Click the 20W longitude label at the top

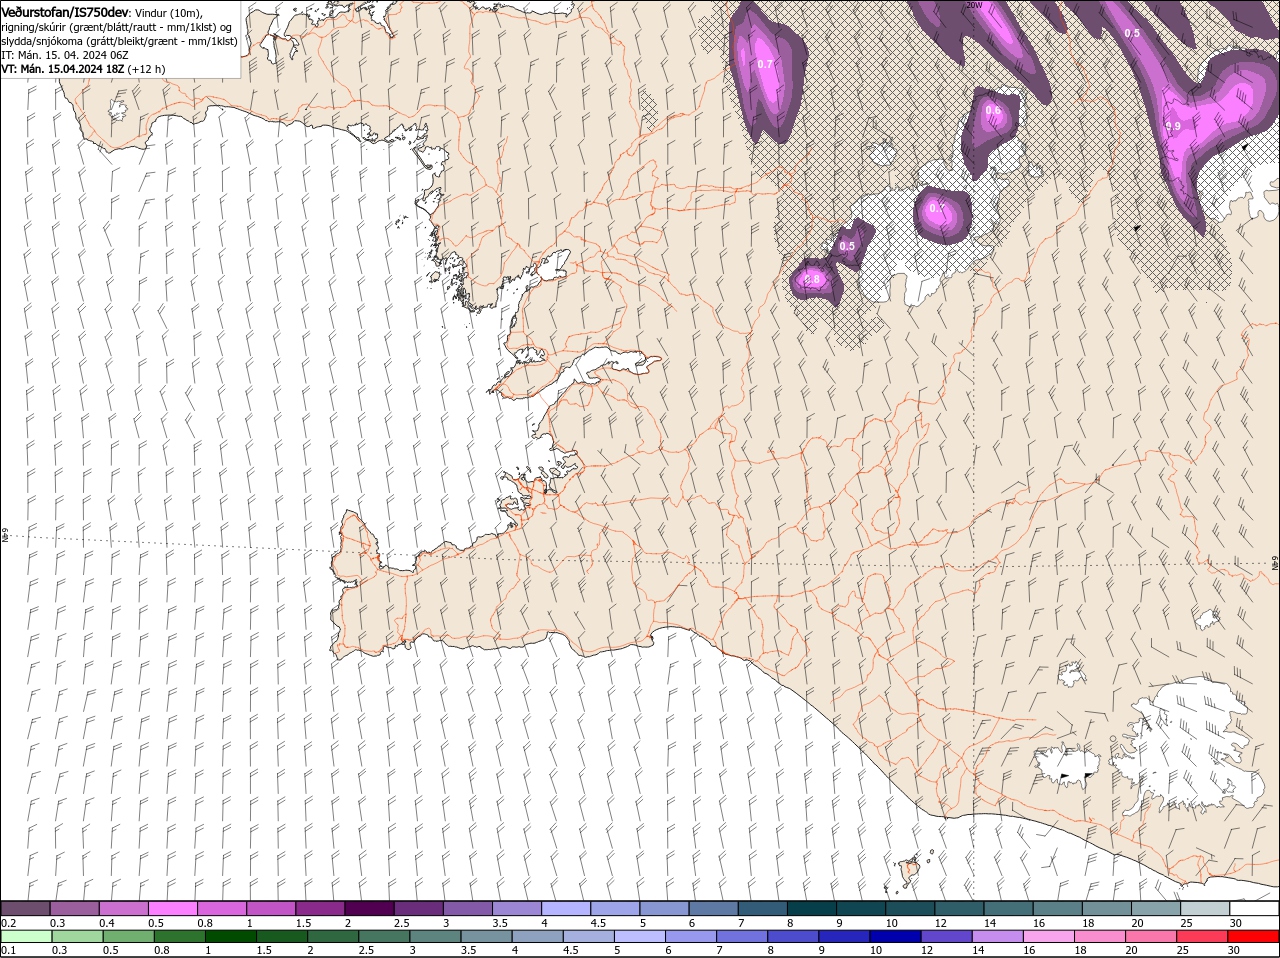(974, 5)
